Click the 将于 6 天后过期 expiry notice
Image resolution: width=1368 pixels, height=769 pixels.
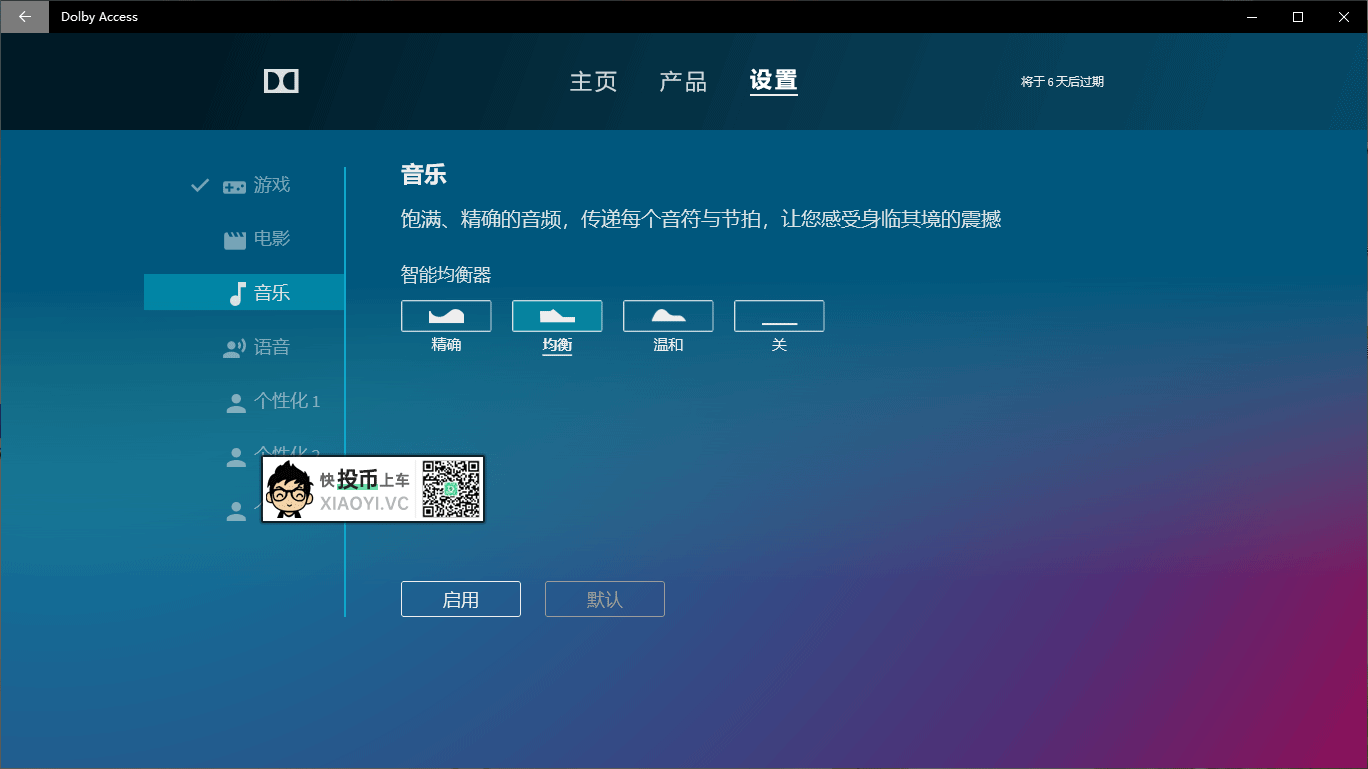click(1062, 82)
